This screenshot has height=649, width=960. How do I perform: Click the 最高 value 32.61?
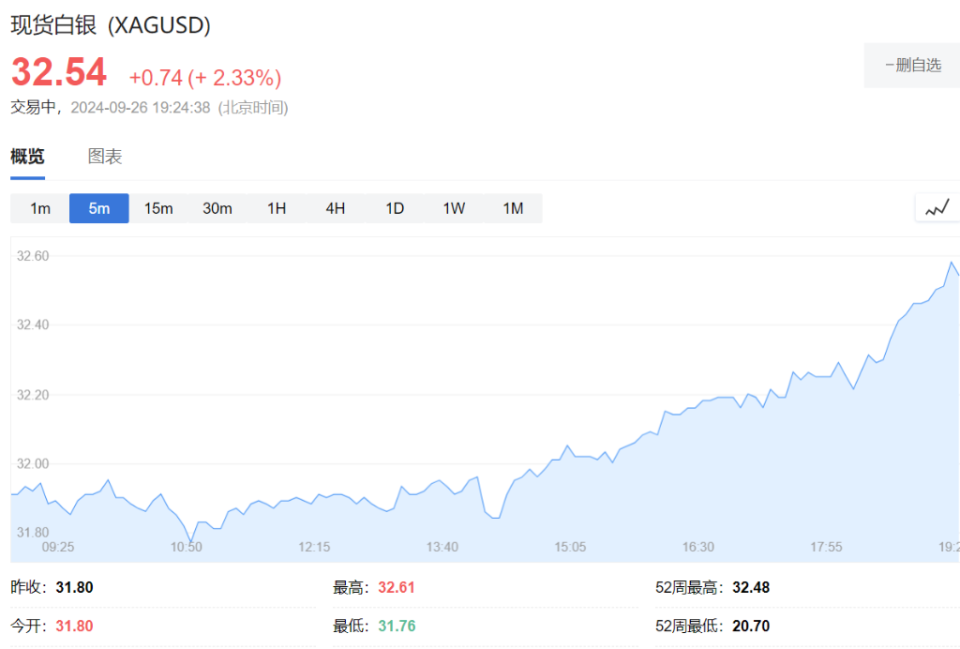(x=396, y=587)
